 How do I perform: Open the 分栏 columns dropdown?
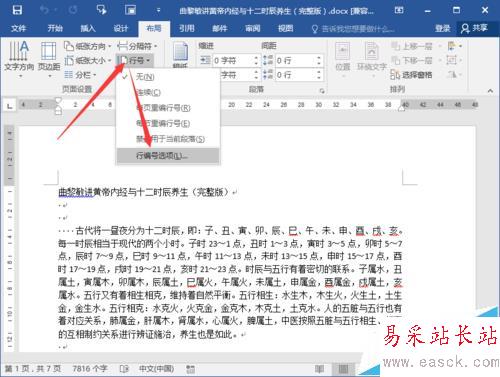80,75
